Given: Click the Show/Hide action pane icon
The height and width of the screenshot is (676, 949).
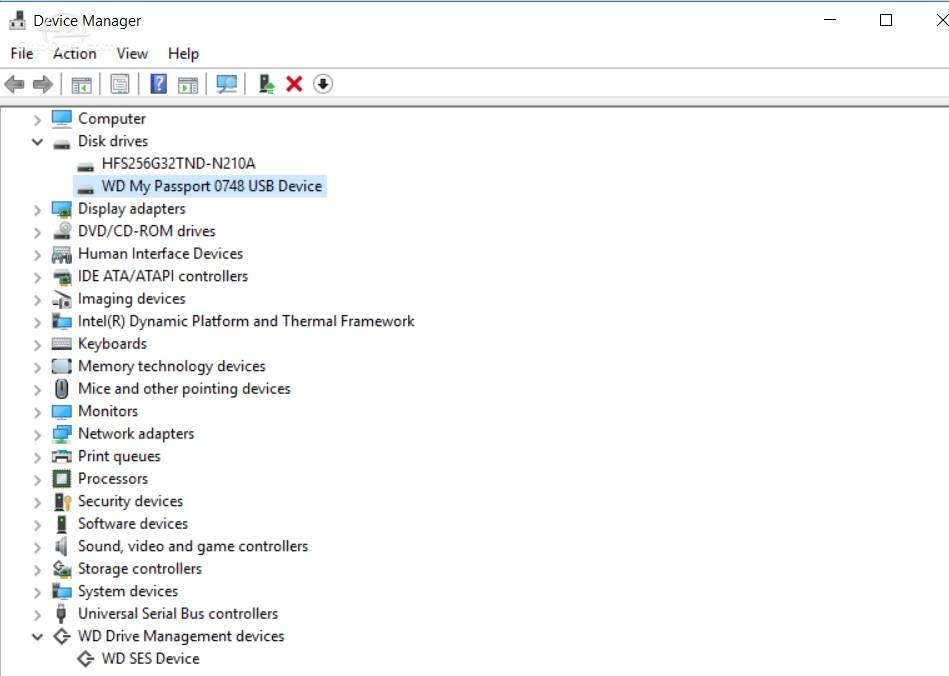Looking at the screenshot, I should click(x=188, y=85).
